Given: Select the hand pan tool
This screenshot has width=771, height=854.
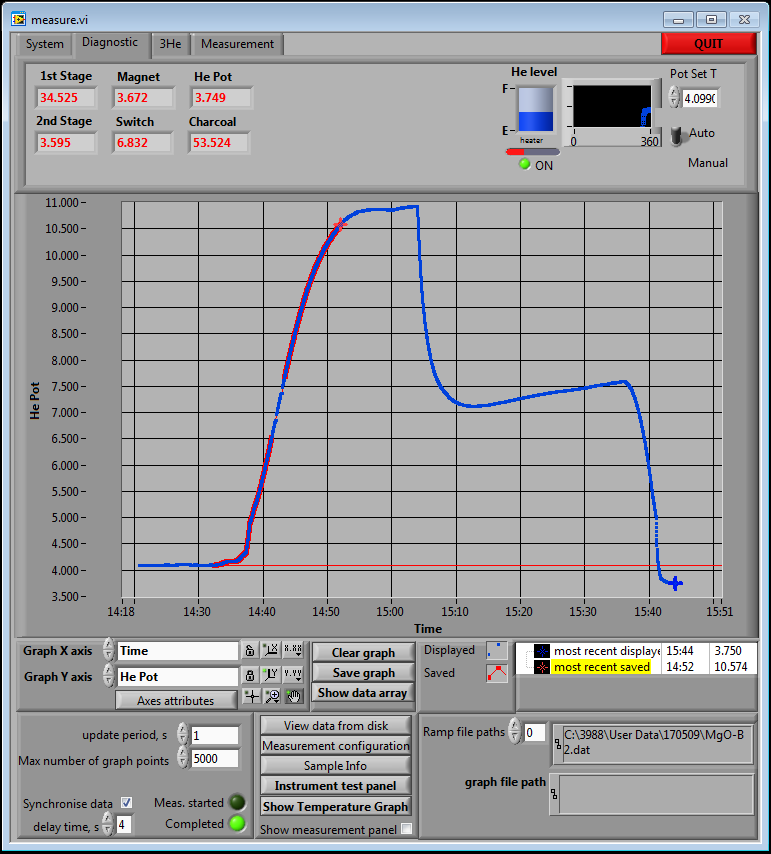Looking at the screenshot, I should click(x=293, y=696).
